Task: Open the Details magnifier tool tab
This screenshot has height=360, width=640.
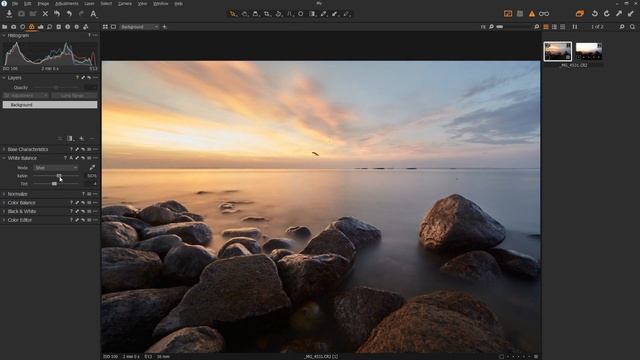Action: 49,27
